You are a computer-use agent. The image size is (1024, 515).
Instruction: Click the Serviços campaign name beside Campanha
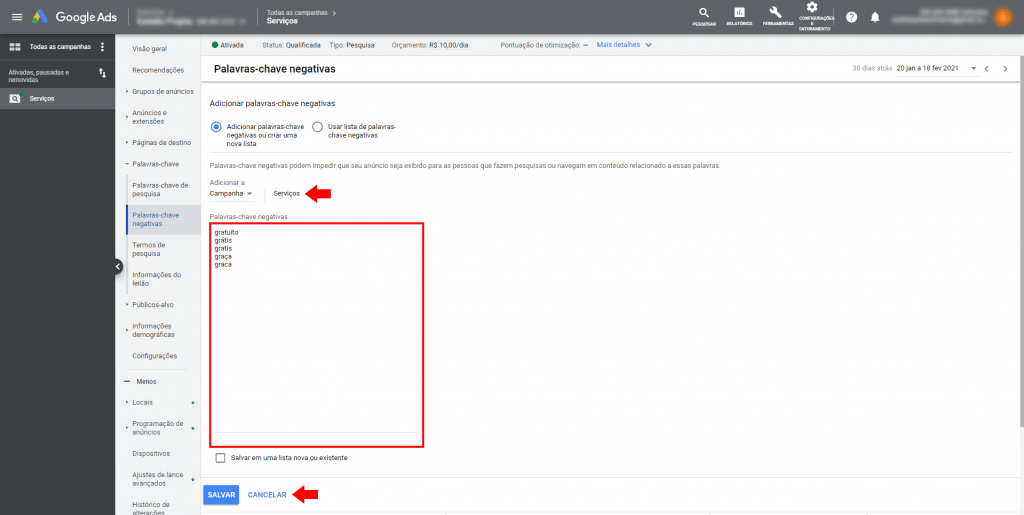[x=287, y=194]
